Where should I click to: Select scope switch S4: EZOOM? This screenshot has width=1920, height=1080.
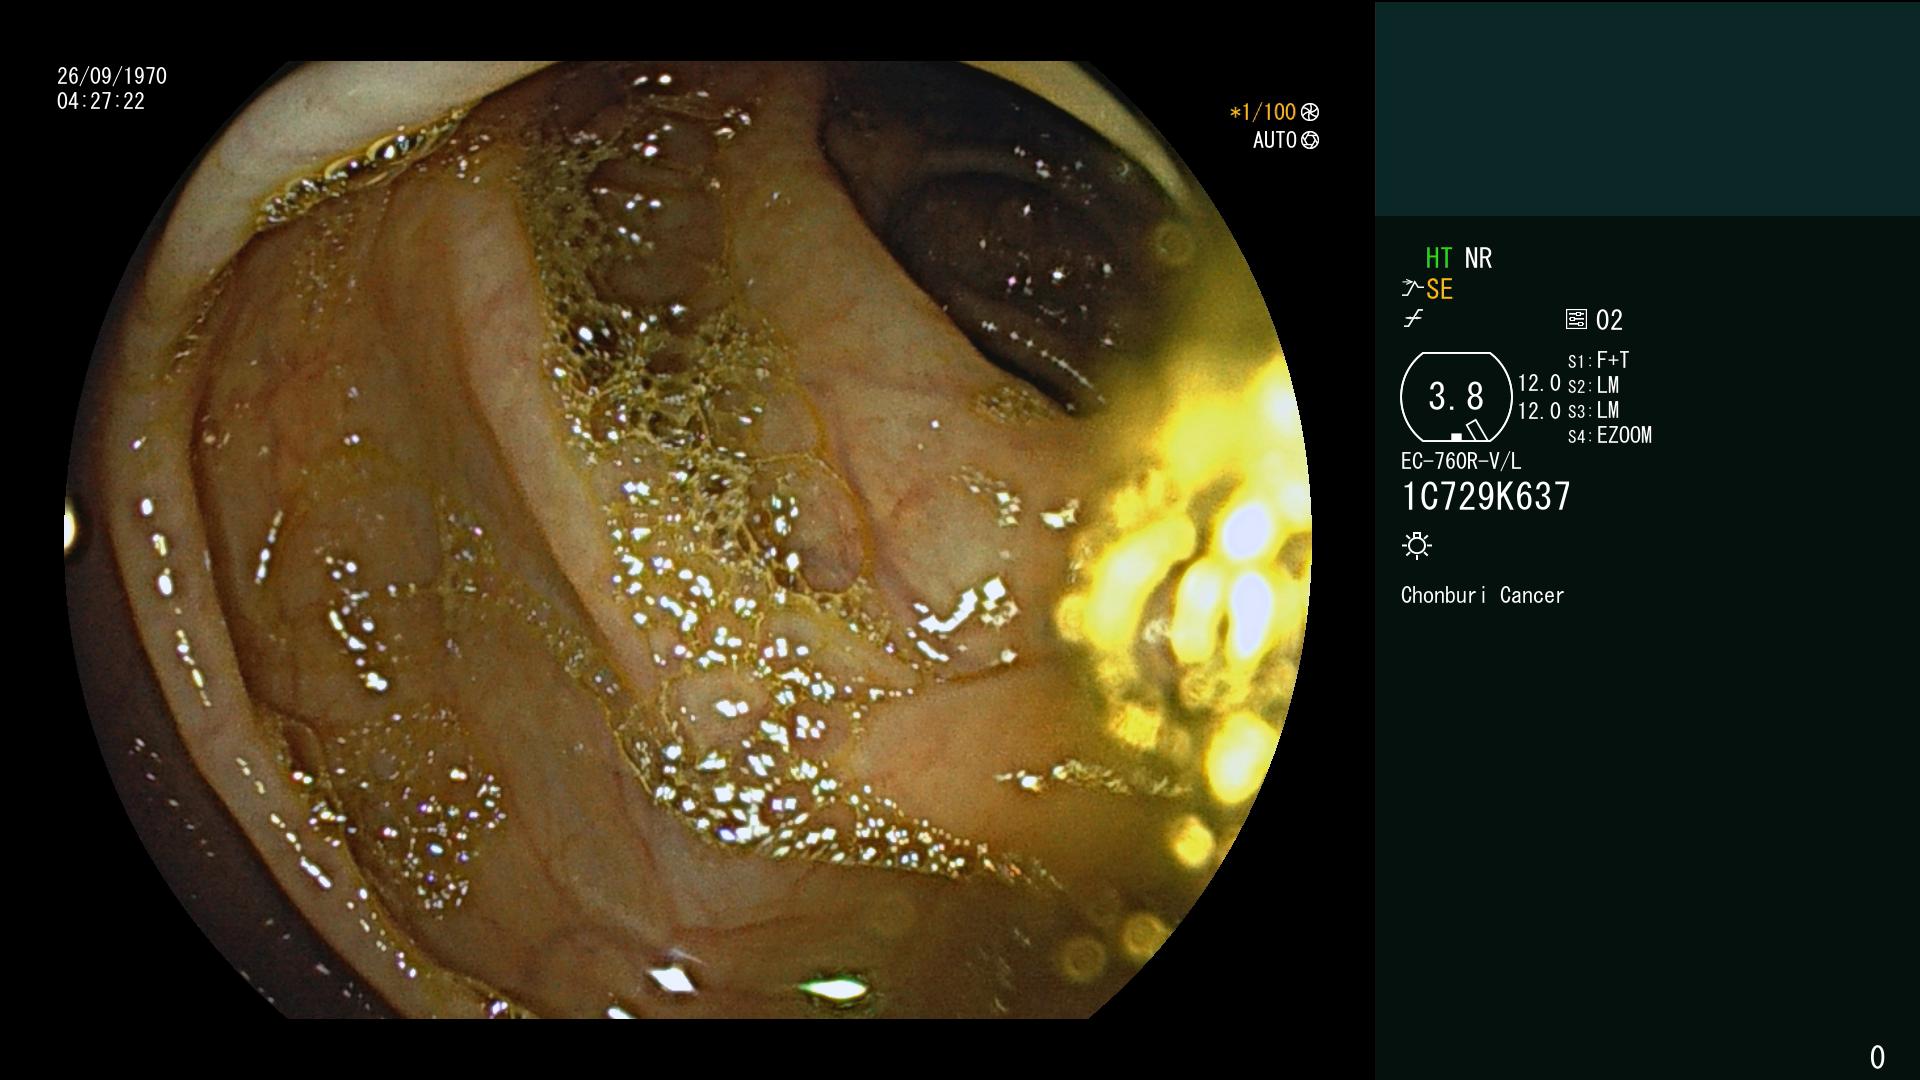(1610, 435)
